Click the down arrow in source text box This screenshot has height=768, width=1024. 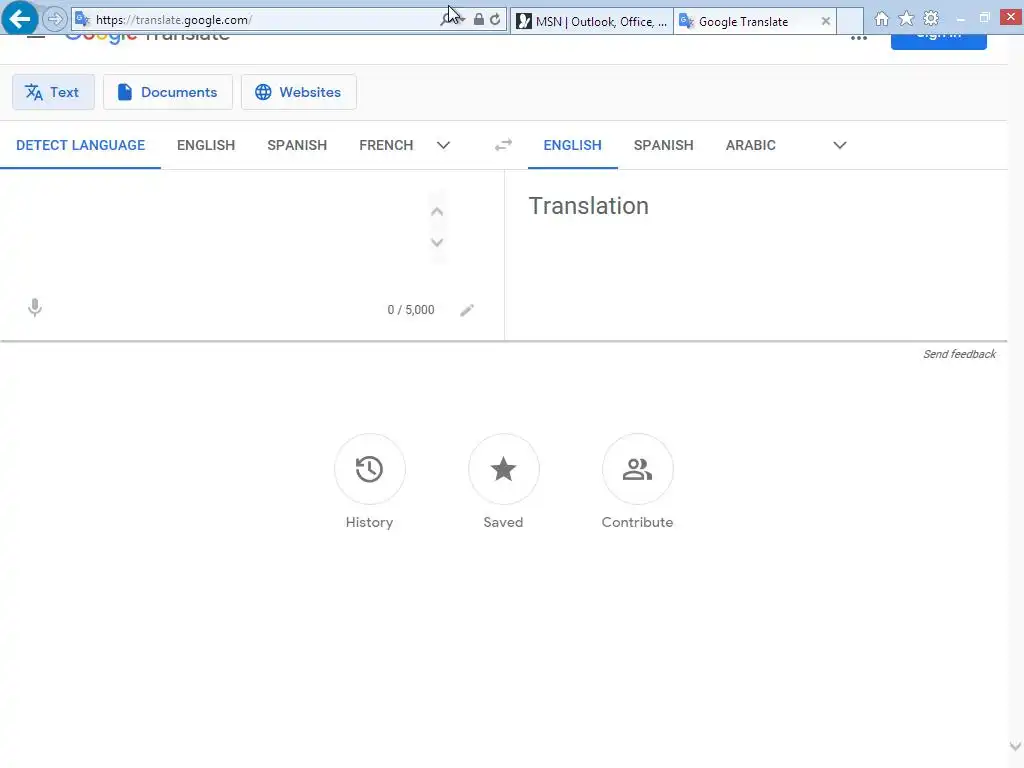438,242
